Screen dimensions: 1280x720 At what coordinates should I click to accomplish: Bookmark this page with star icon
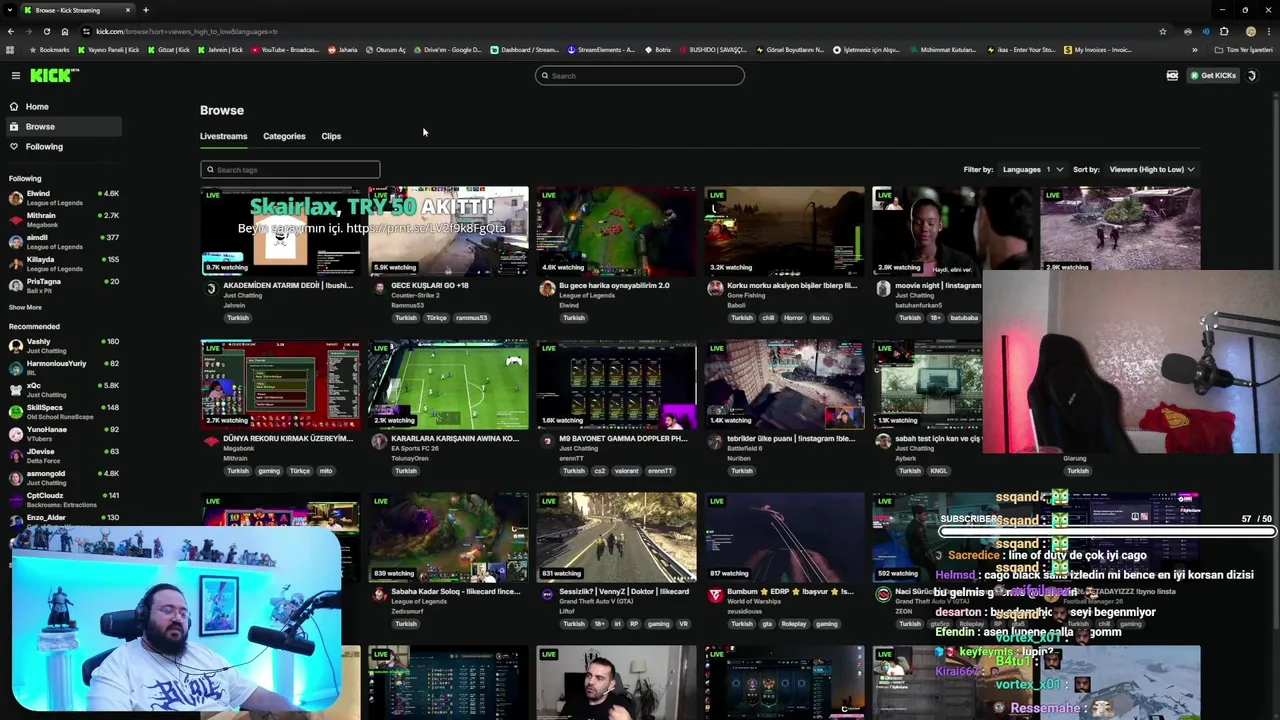pos(1162,31)
